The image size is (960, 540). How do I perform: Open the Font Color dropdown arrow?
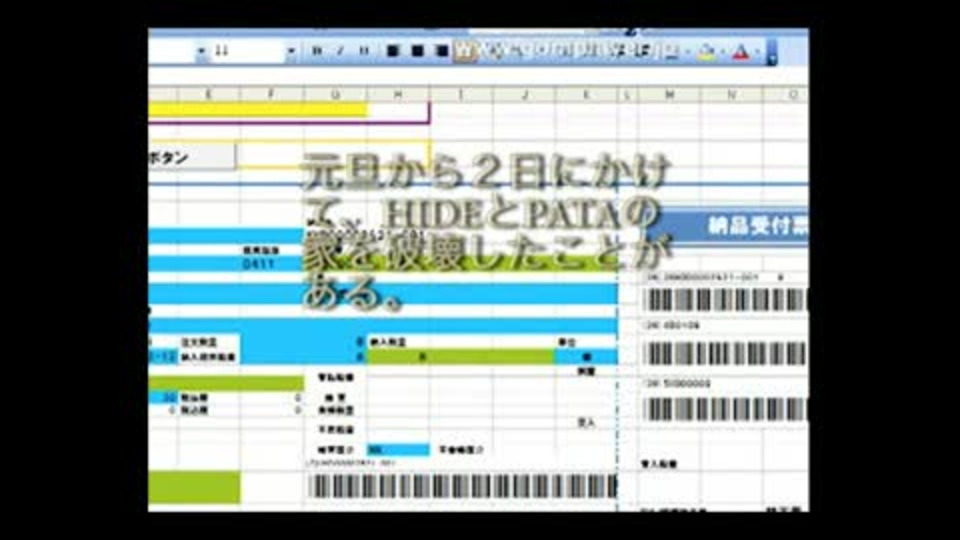757,52
